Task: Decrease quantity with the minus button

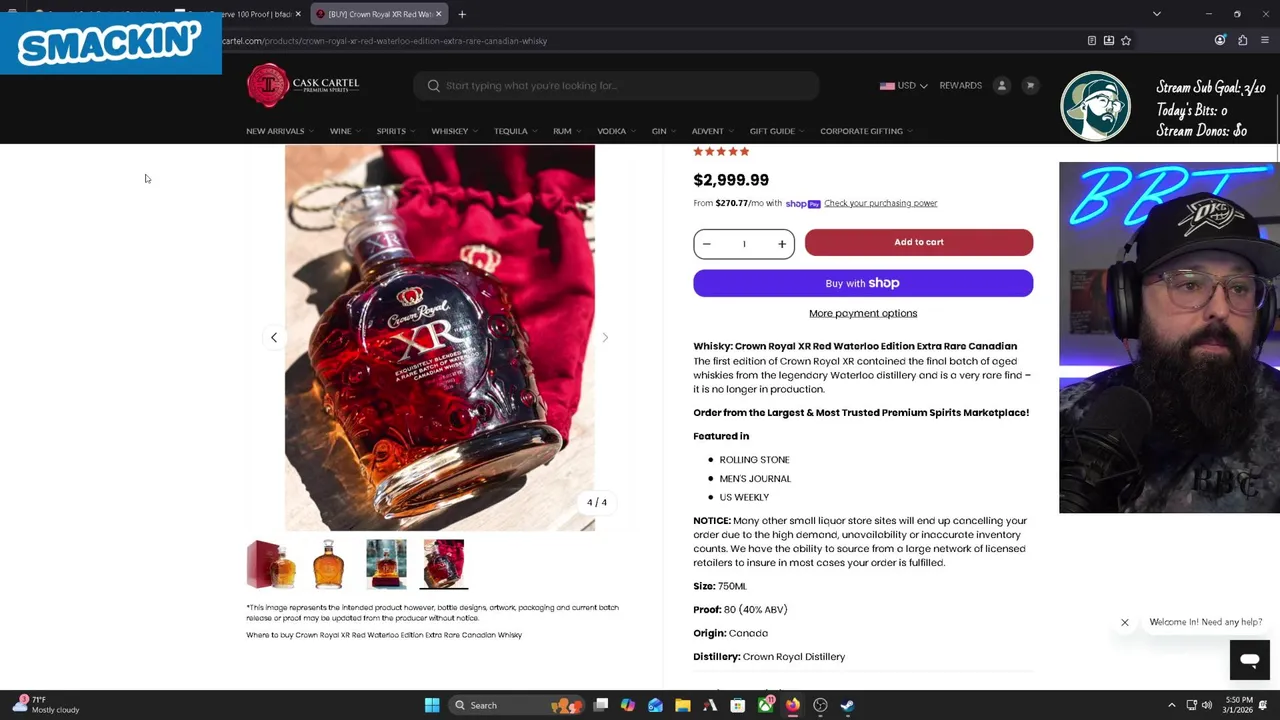Action: point(706,244)
